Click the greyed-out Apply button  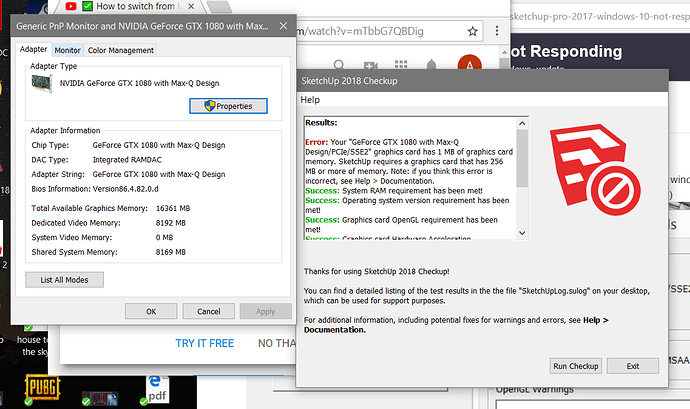pyautogui.click(x=265, y=311)
